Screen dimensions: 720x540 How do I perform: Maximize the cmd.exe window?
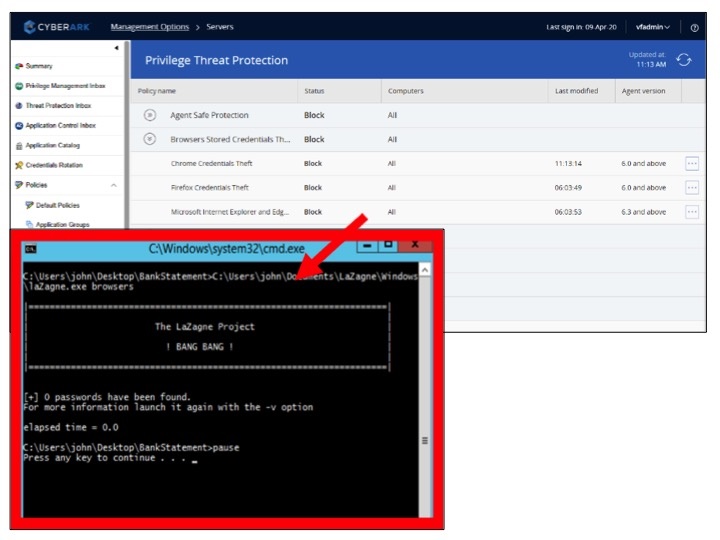[388, 246]
